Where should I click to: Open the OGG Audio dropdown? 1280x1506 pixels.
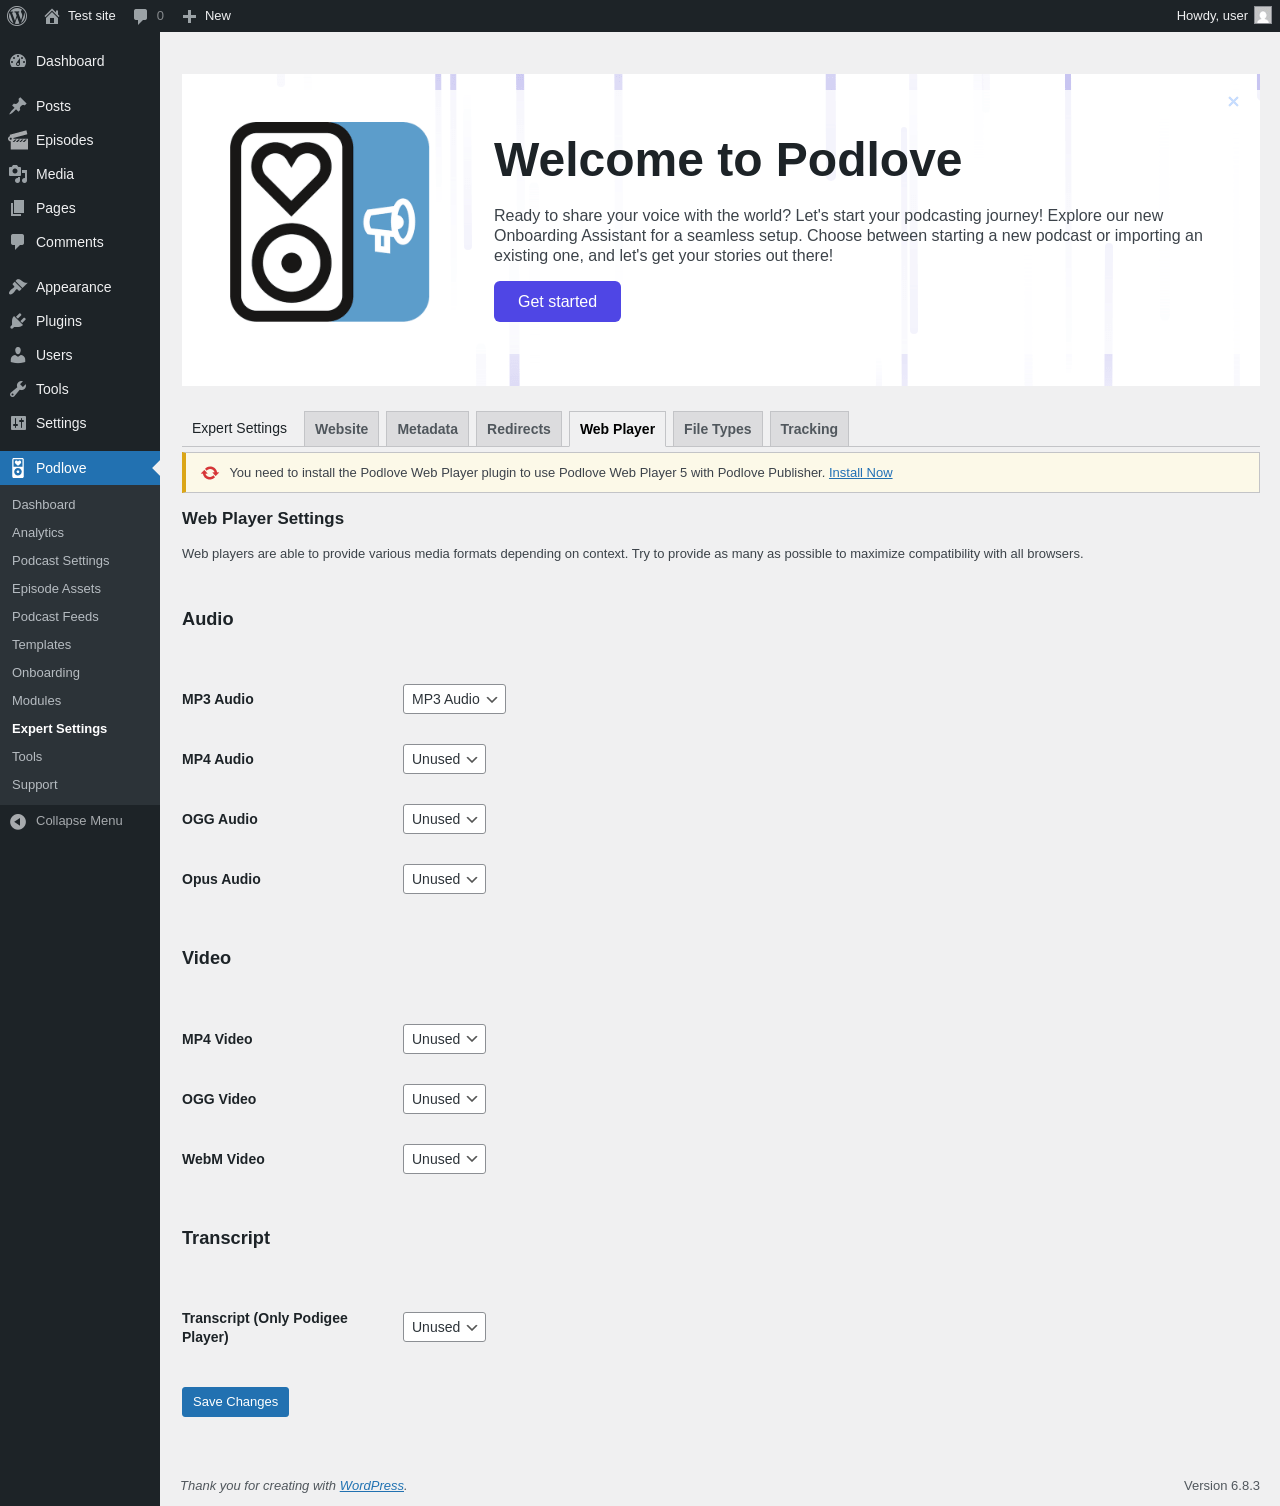(444, 819)
